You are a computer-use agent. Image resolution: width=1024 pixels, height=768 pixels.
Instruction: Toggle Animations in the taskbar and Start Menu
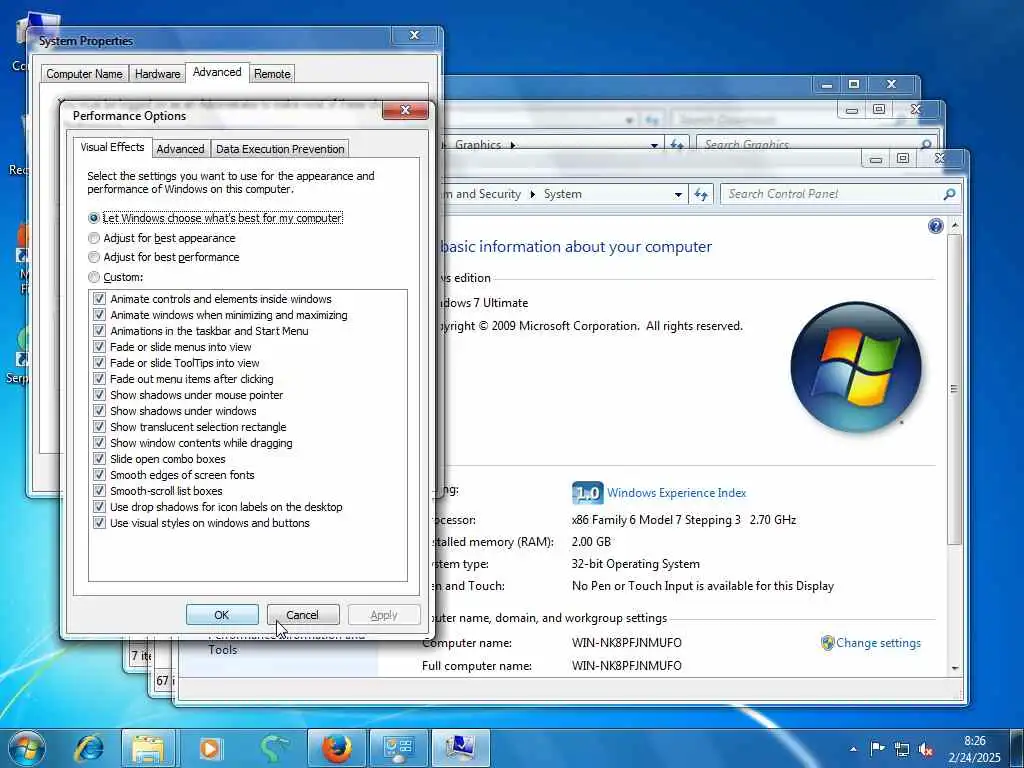pos(99,331)
